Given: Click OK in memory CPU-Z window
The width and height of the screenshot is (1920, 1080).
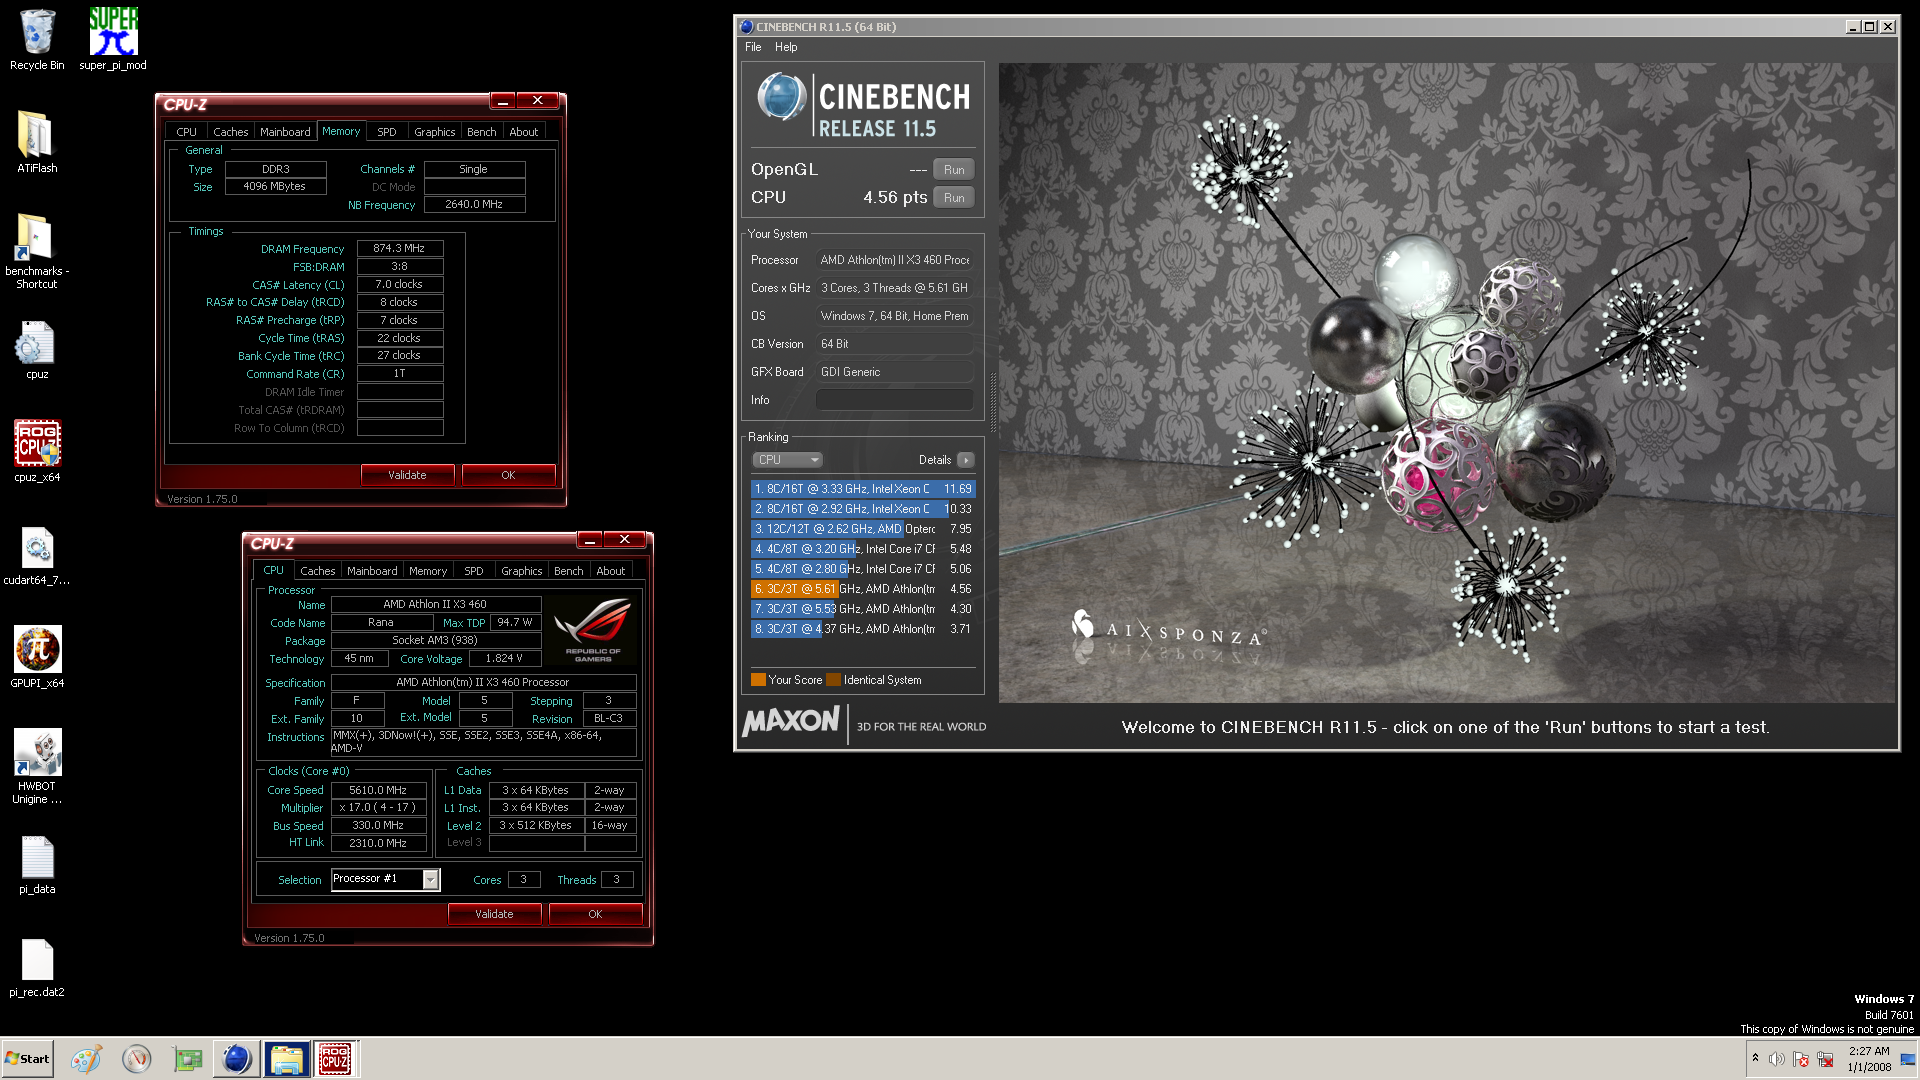Looking at the screenshot, I should point(508,475).
